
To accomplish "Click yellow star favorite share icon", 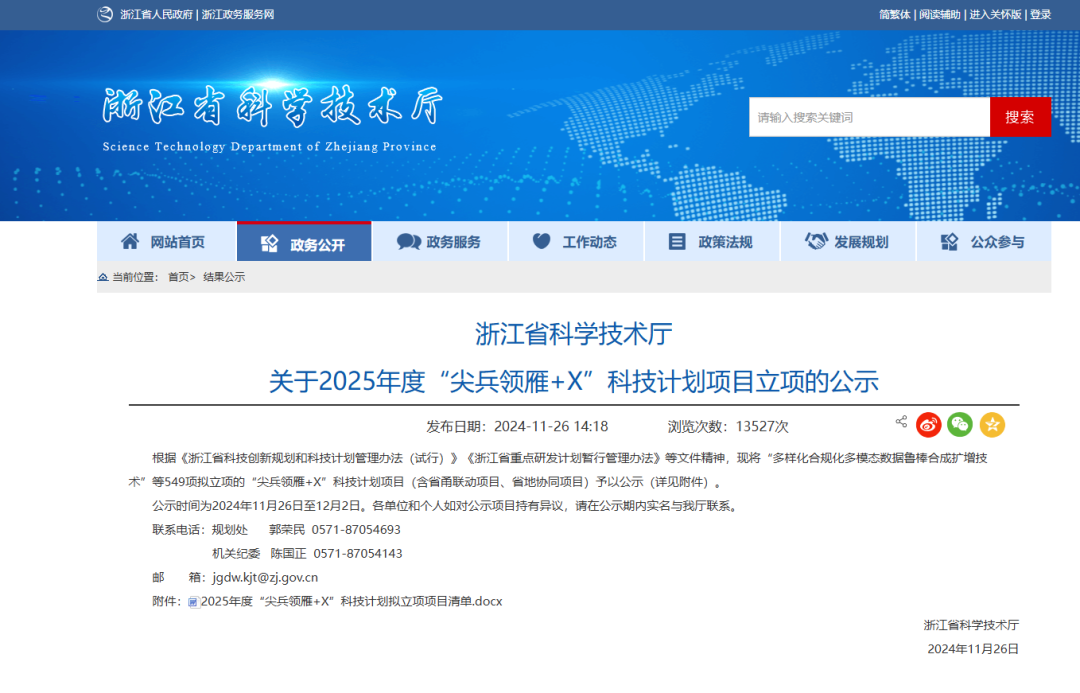I will (992, 424).
